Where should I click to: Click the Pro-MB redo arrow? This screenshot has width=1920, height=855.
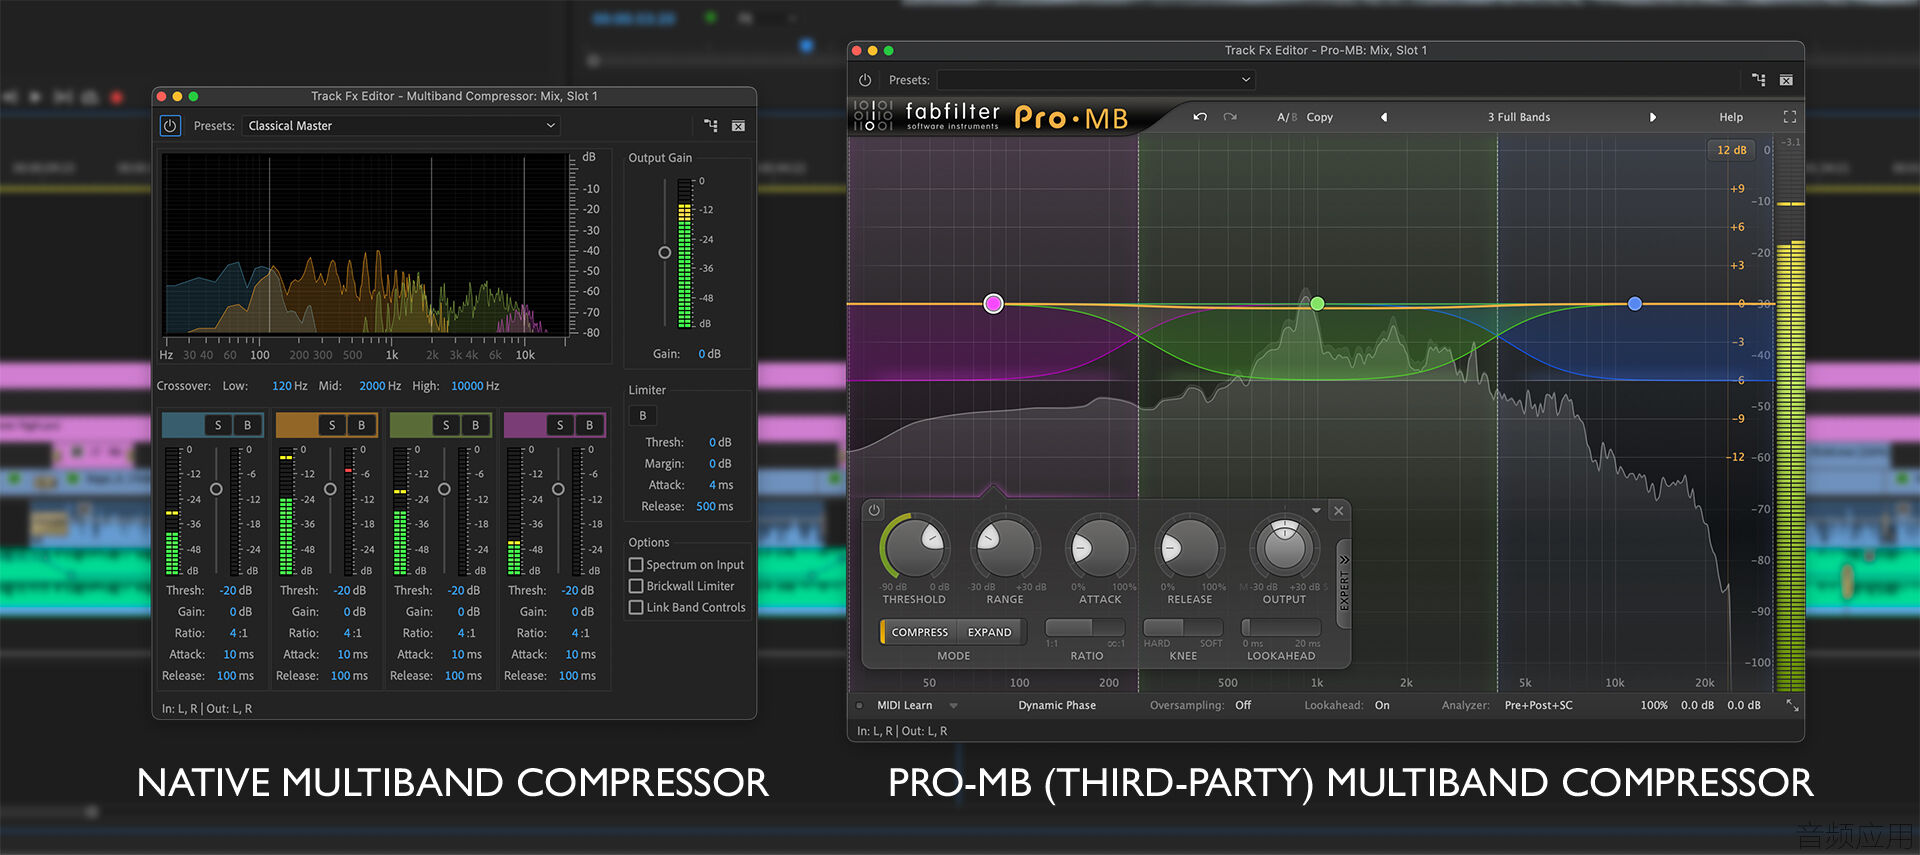pyautogui.click(x=1230, y=117)
